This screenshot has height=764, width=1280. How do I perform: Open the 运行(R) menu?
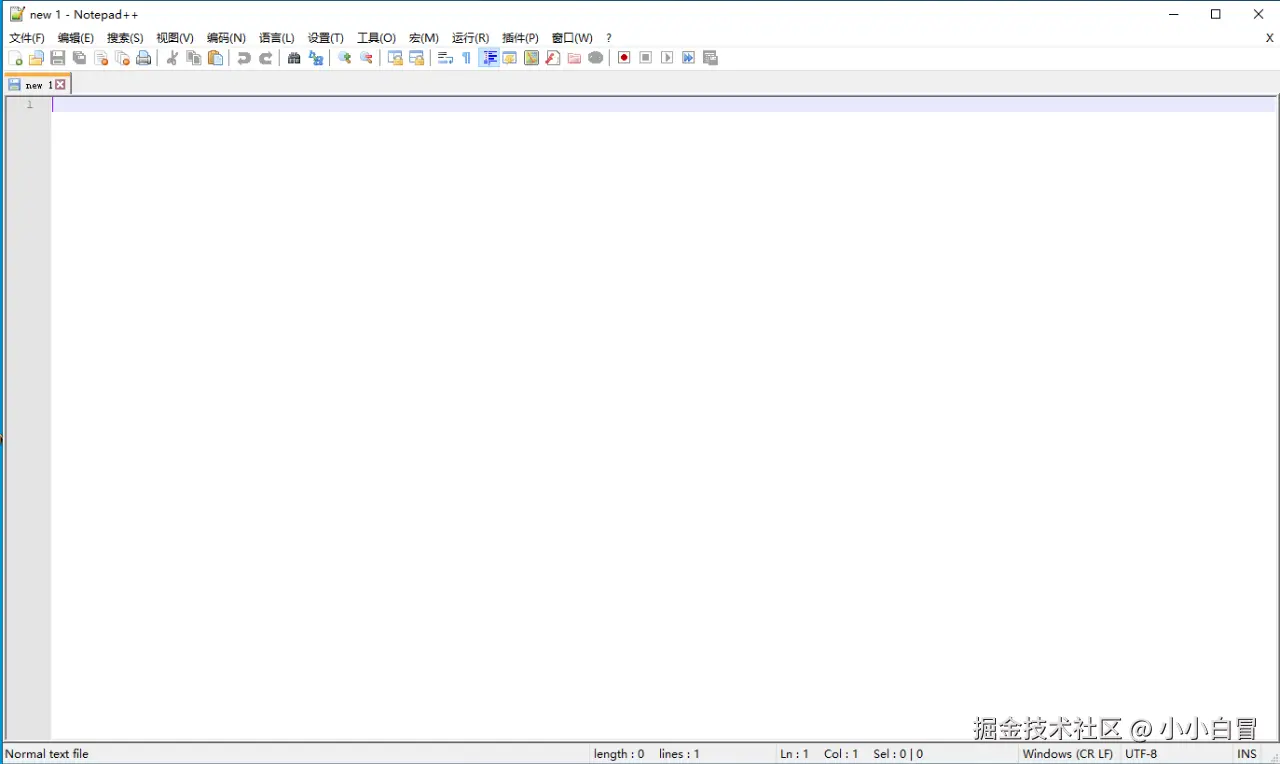(x=471, y=38)
